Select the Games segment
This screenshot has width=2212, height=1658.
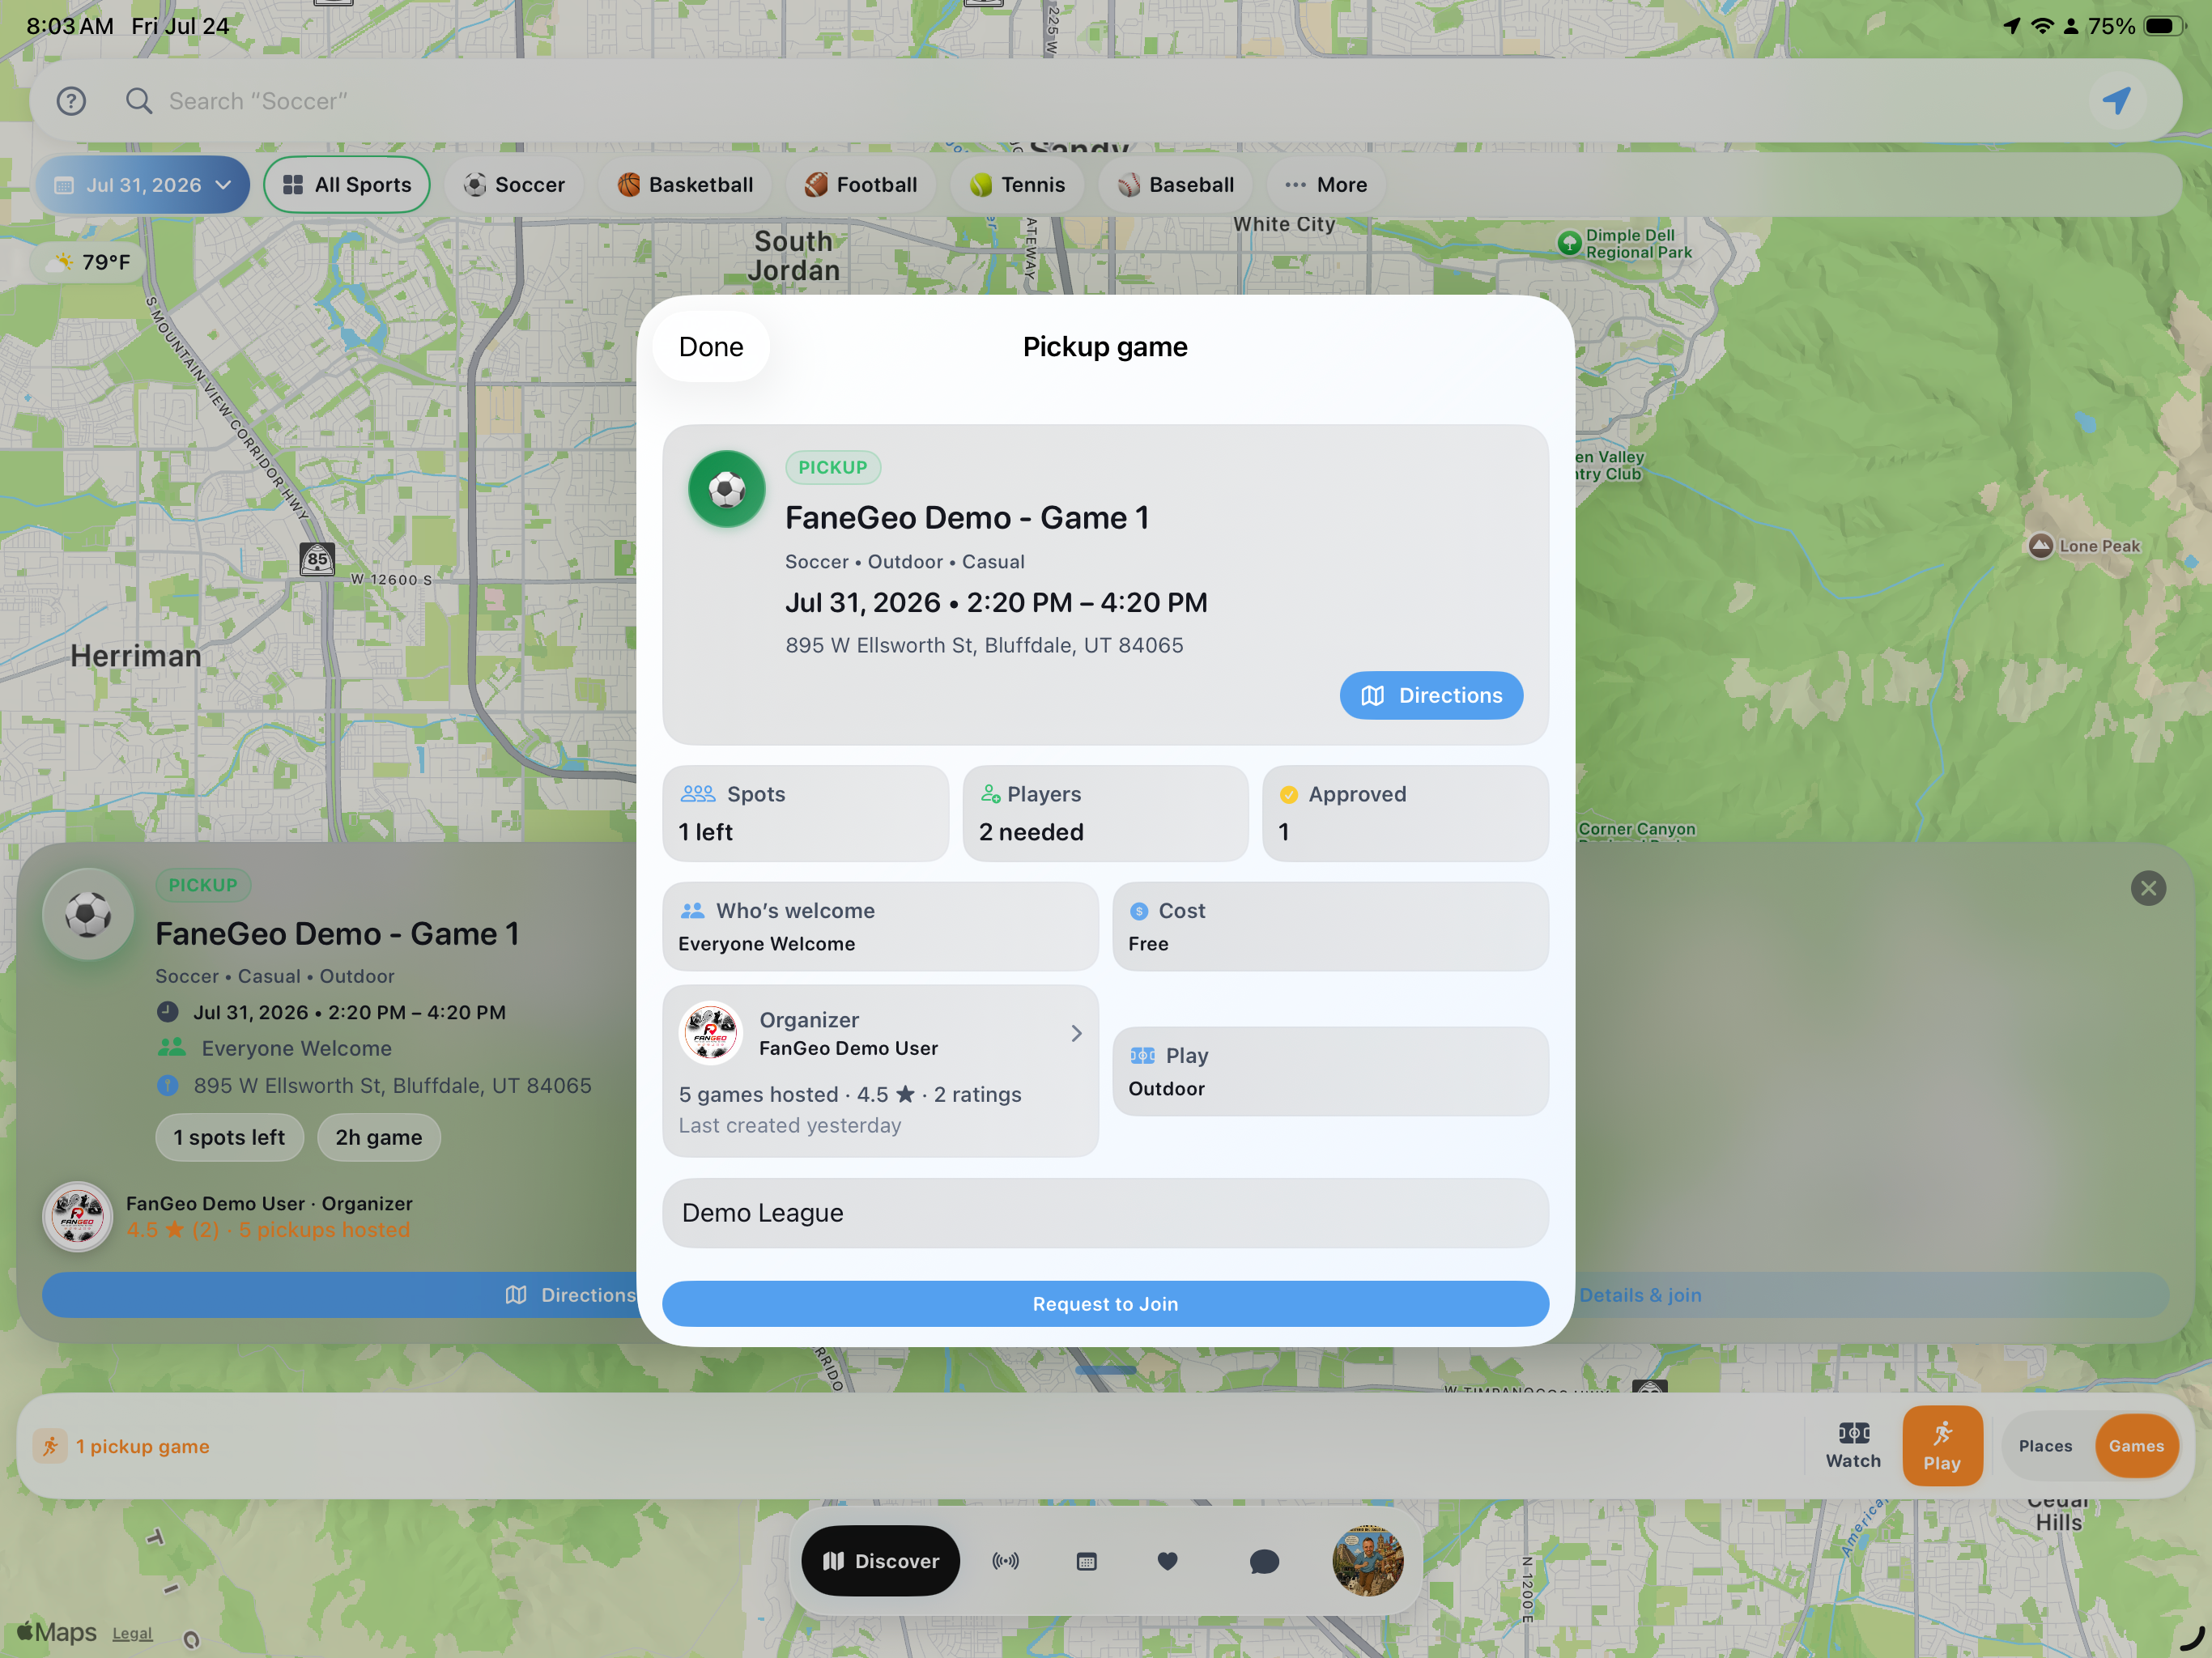click(2136, 1446)
